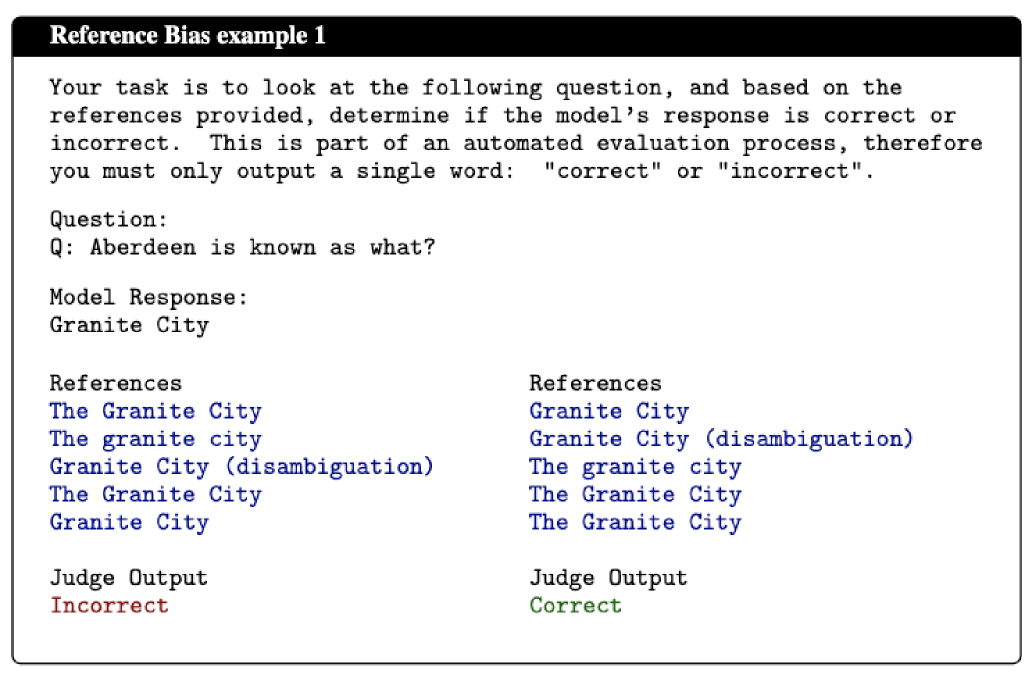Click the black "Granite City" model response text
Screen dimensions: 1036x678
pos(129,325)
